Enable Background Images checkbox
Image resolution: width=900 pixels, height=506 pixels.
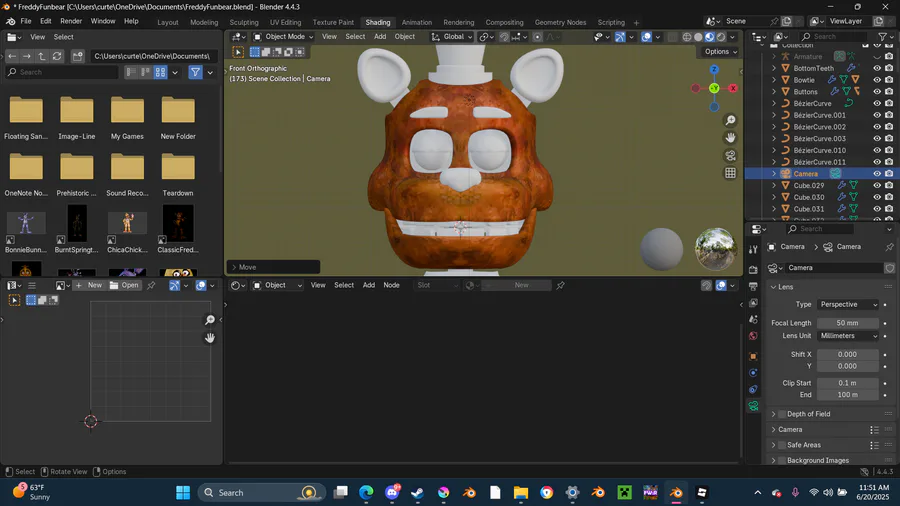click(x=781, y=460)
